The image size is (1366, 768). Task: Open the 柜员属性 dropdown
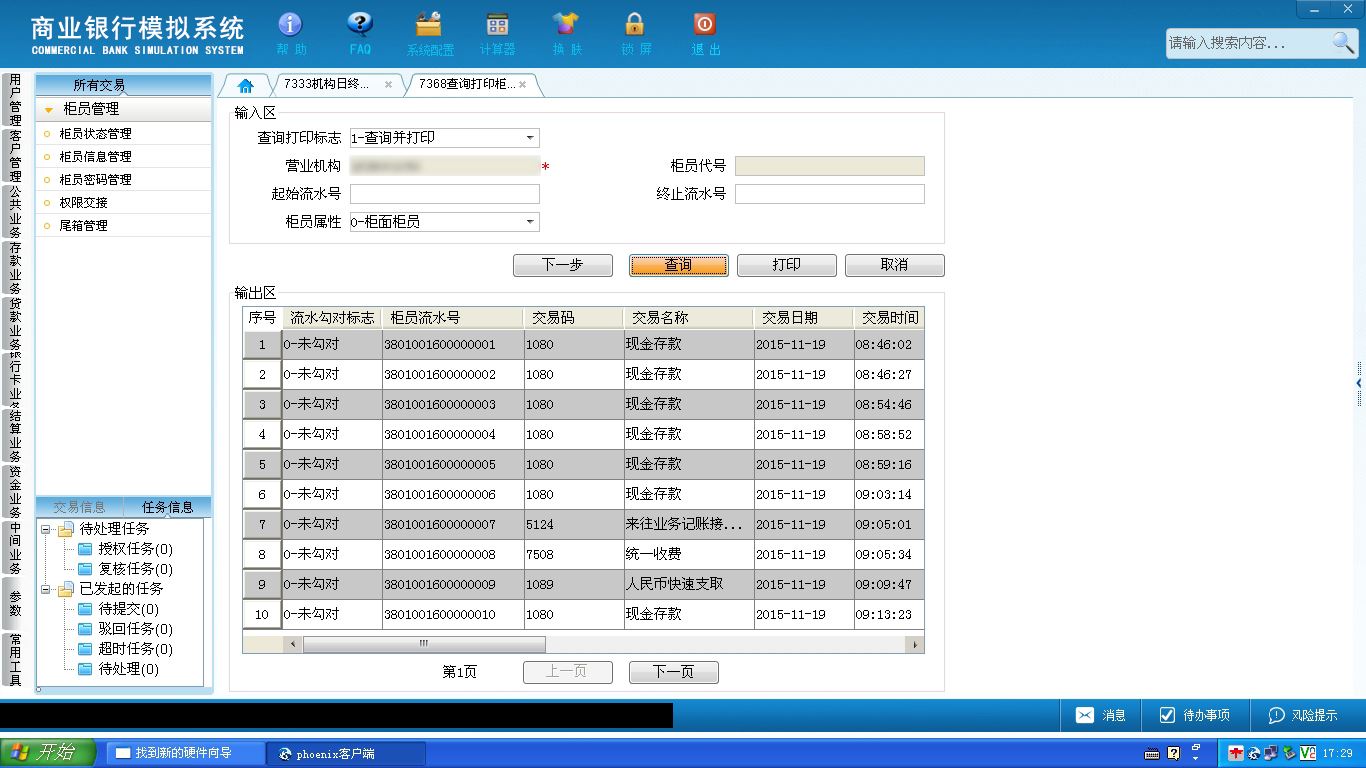(x=531, y=222)
